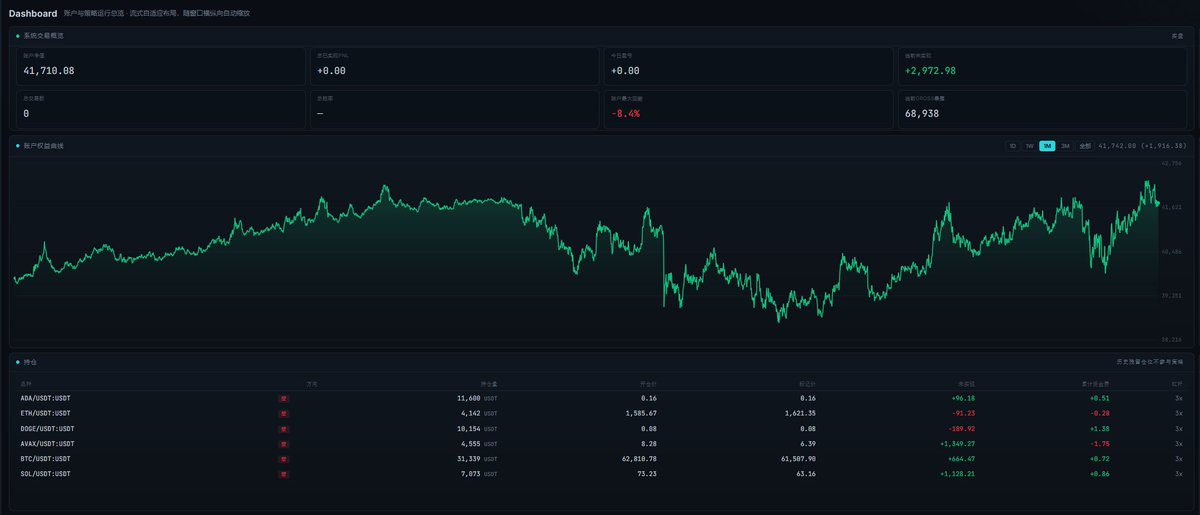Click the red -8.4% drawdown value

pyautogui.click(x=625, y=114)
